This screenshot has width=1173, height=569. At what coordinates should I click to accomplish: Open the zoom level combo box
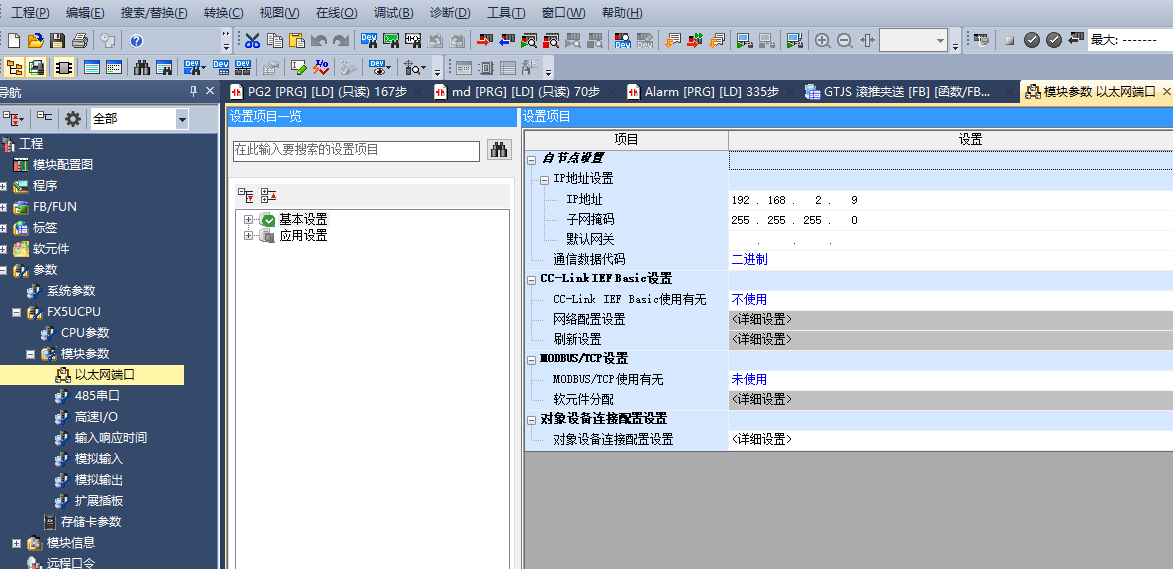tap(941, 41)
